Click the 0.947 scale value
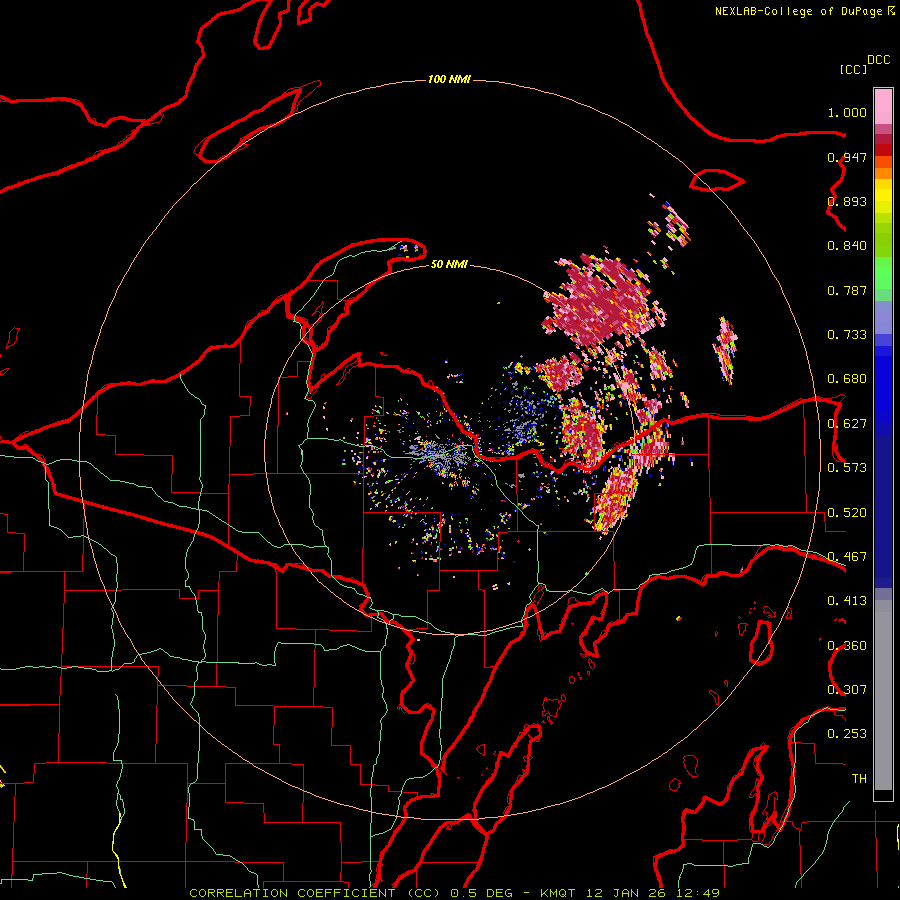Viewport: 900px width, 900px height. (847, 157)
